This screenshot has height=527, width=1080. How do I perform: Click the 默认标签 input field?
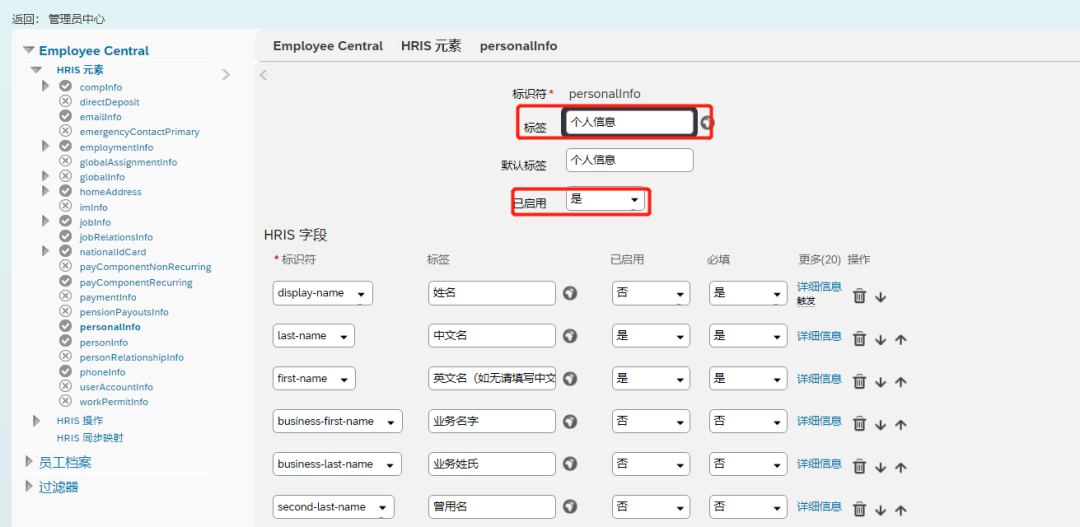pos(630,160)
